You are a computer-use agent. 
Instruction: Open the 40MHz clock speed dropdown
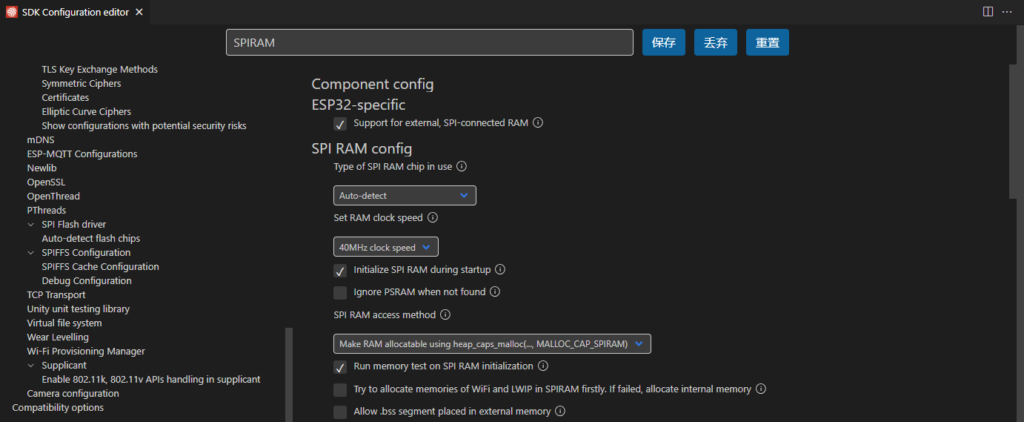[385, 247]
